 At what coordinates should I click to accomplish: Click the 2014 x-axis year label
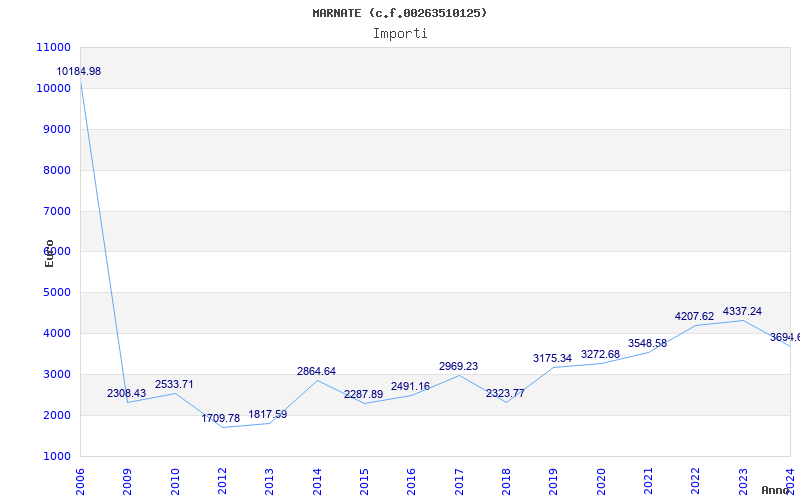317,482
